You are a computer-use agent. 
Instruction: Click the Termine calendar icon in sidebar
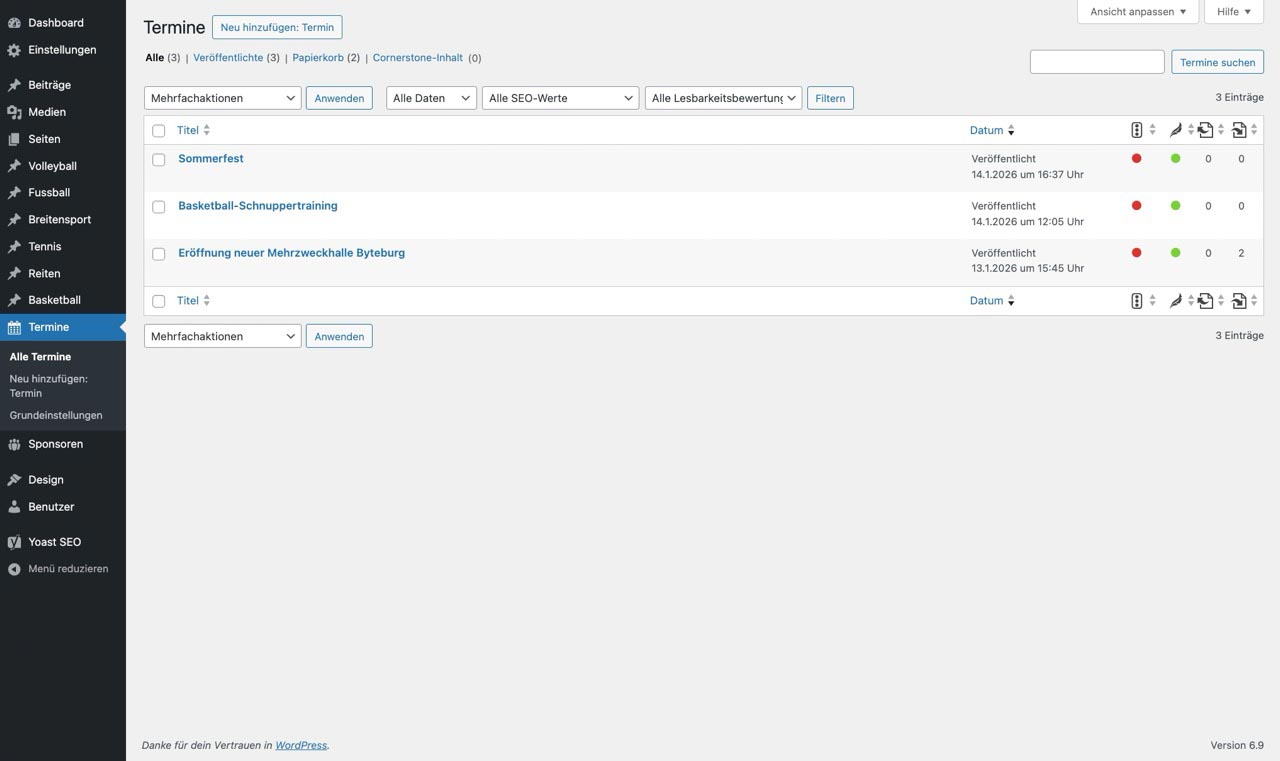click(x=14, y=327)
